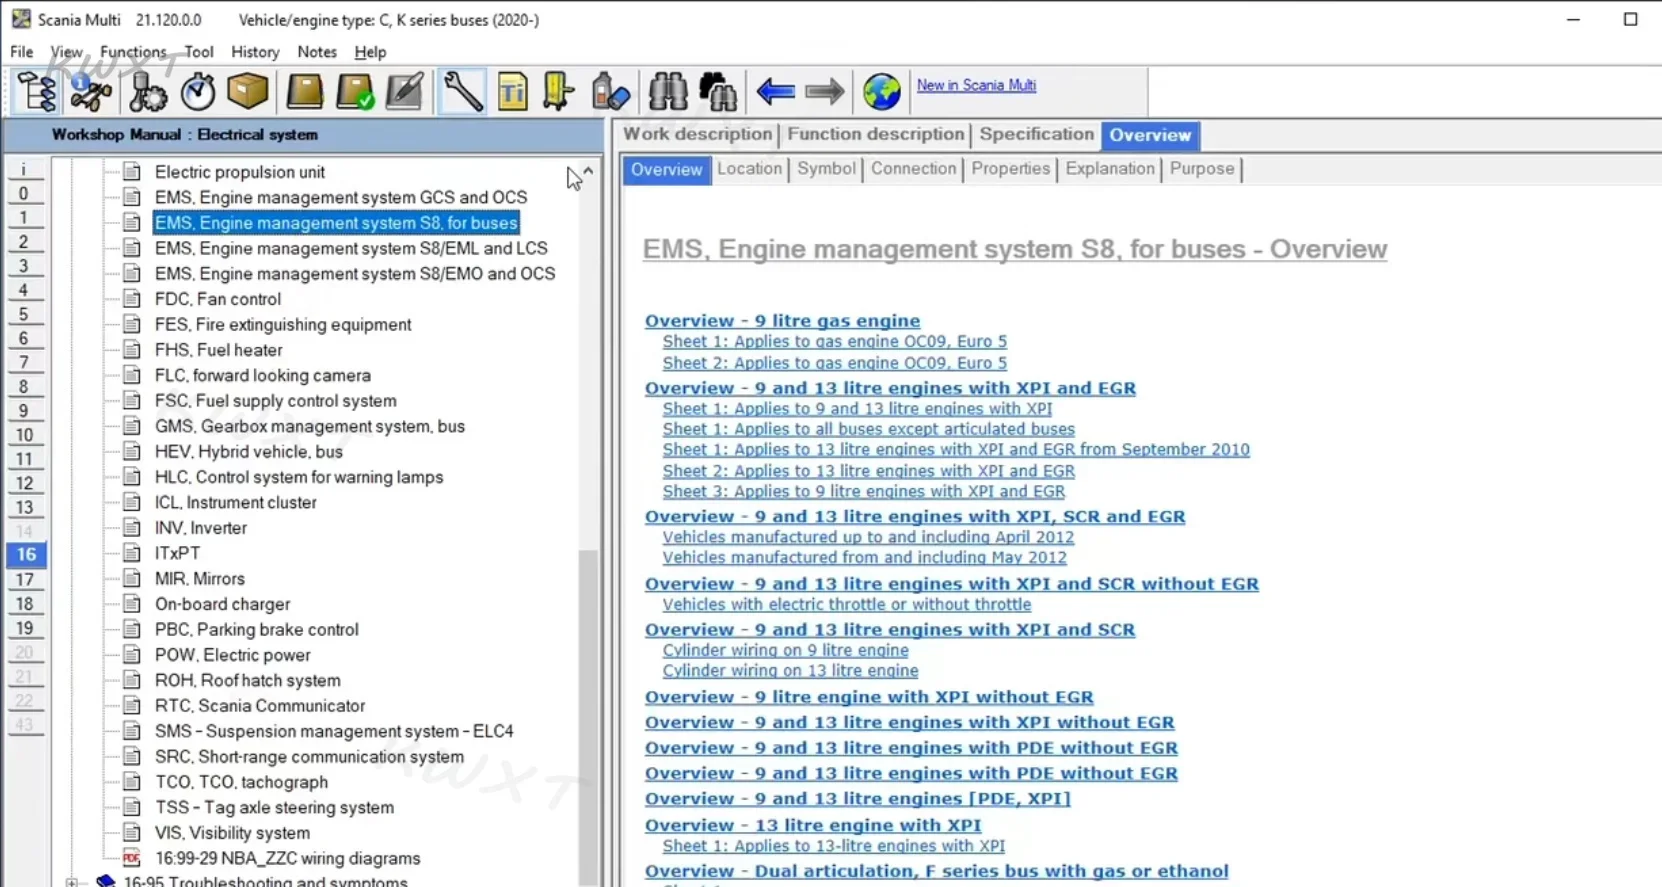Open Overview - Dual articulation, F series bus link
Image resolution: width=1662 pixels, height=887 pixels.
click(x=936, y=871)
